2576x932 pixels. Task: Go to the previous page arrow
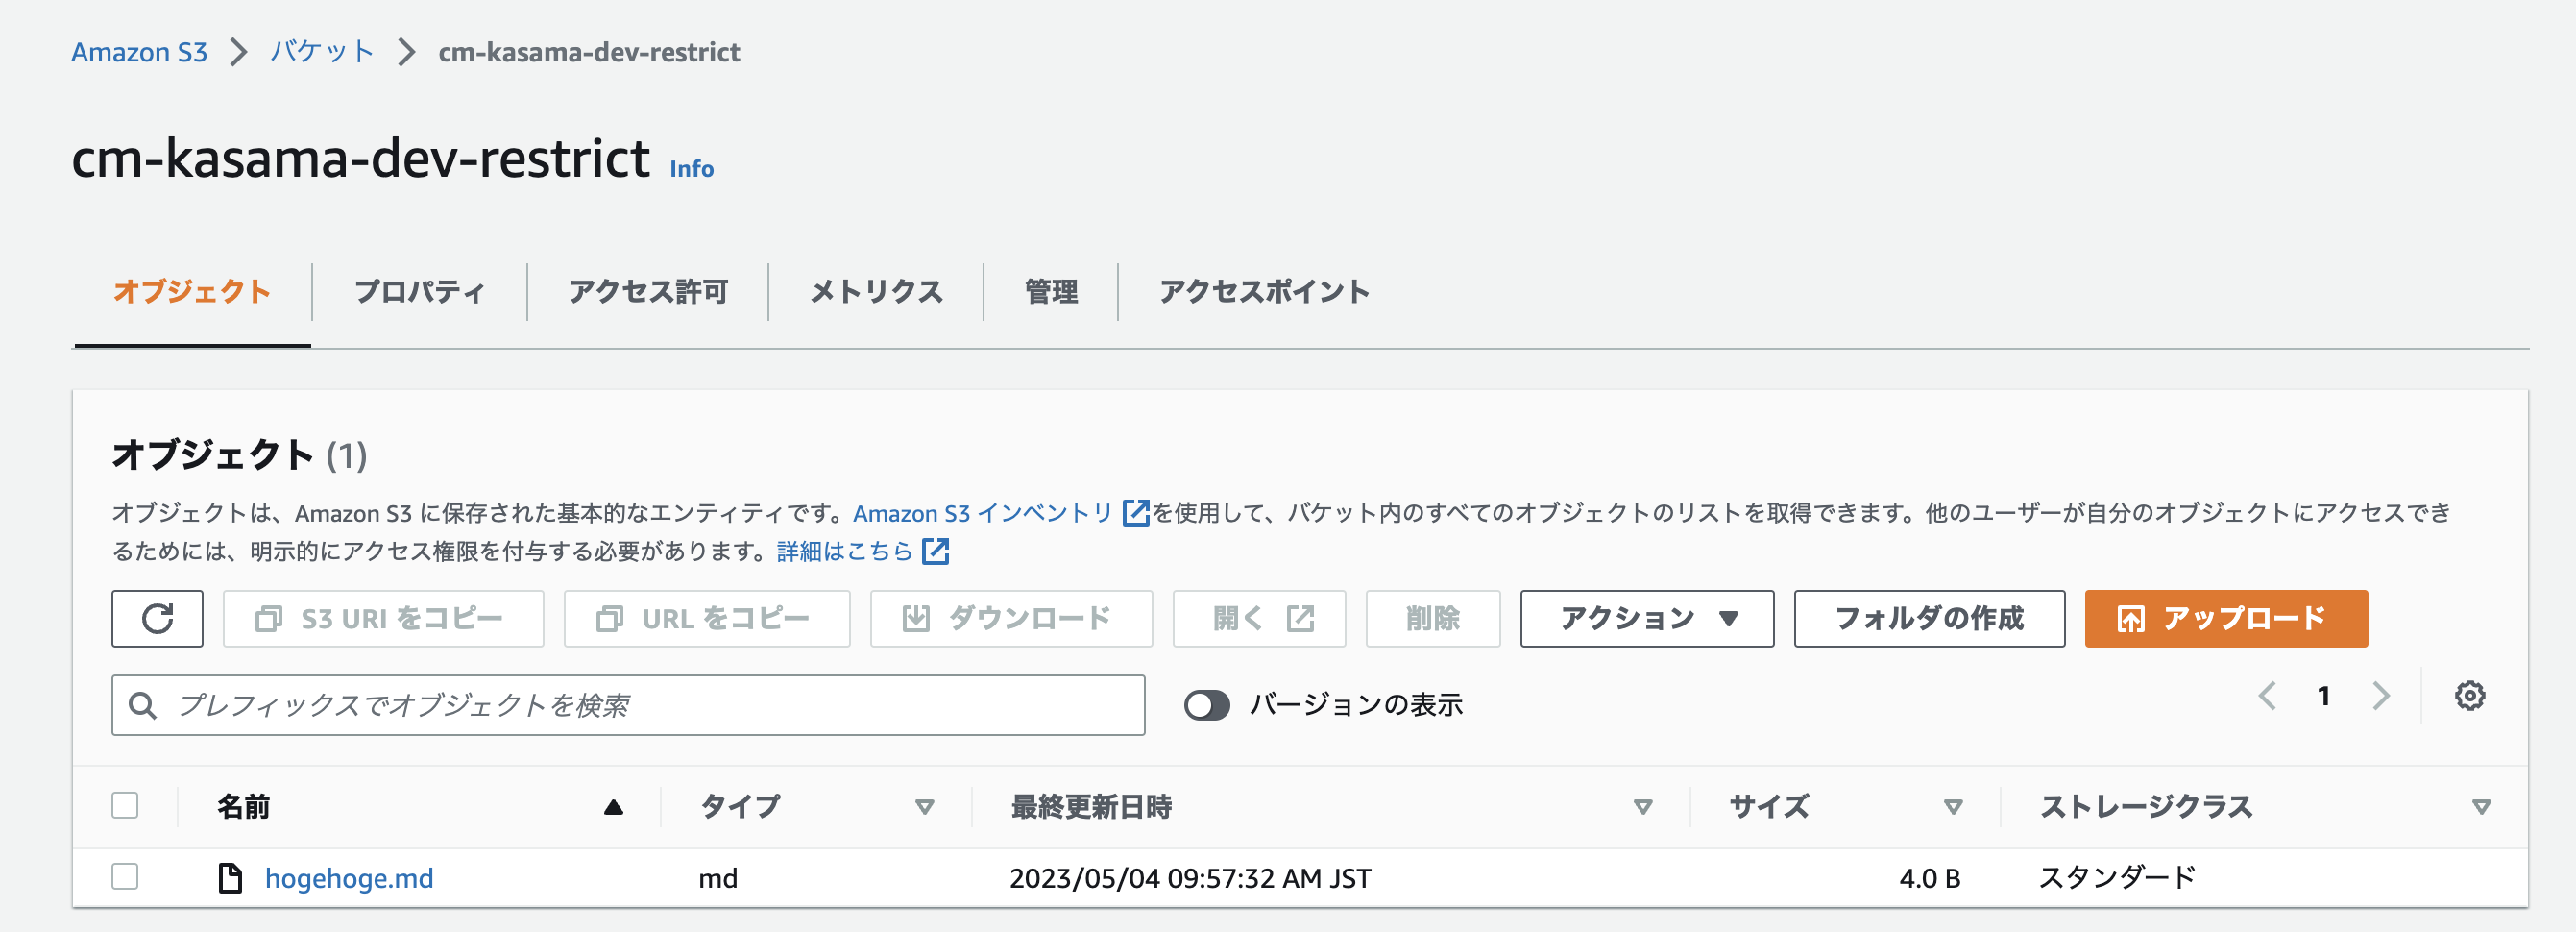coord(2267,696)
